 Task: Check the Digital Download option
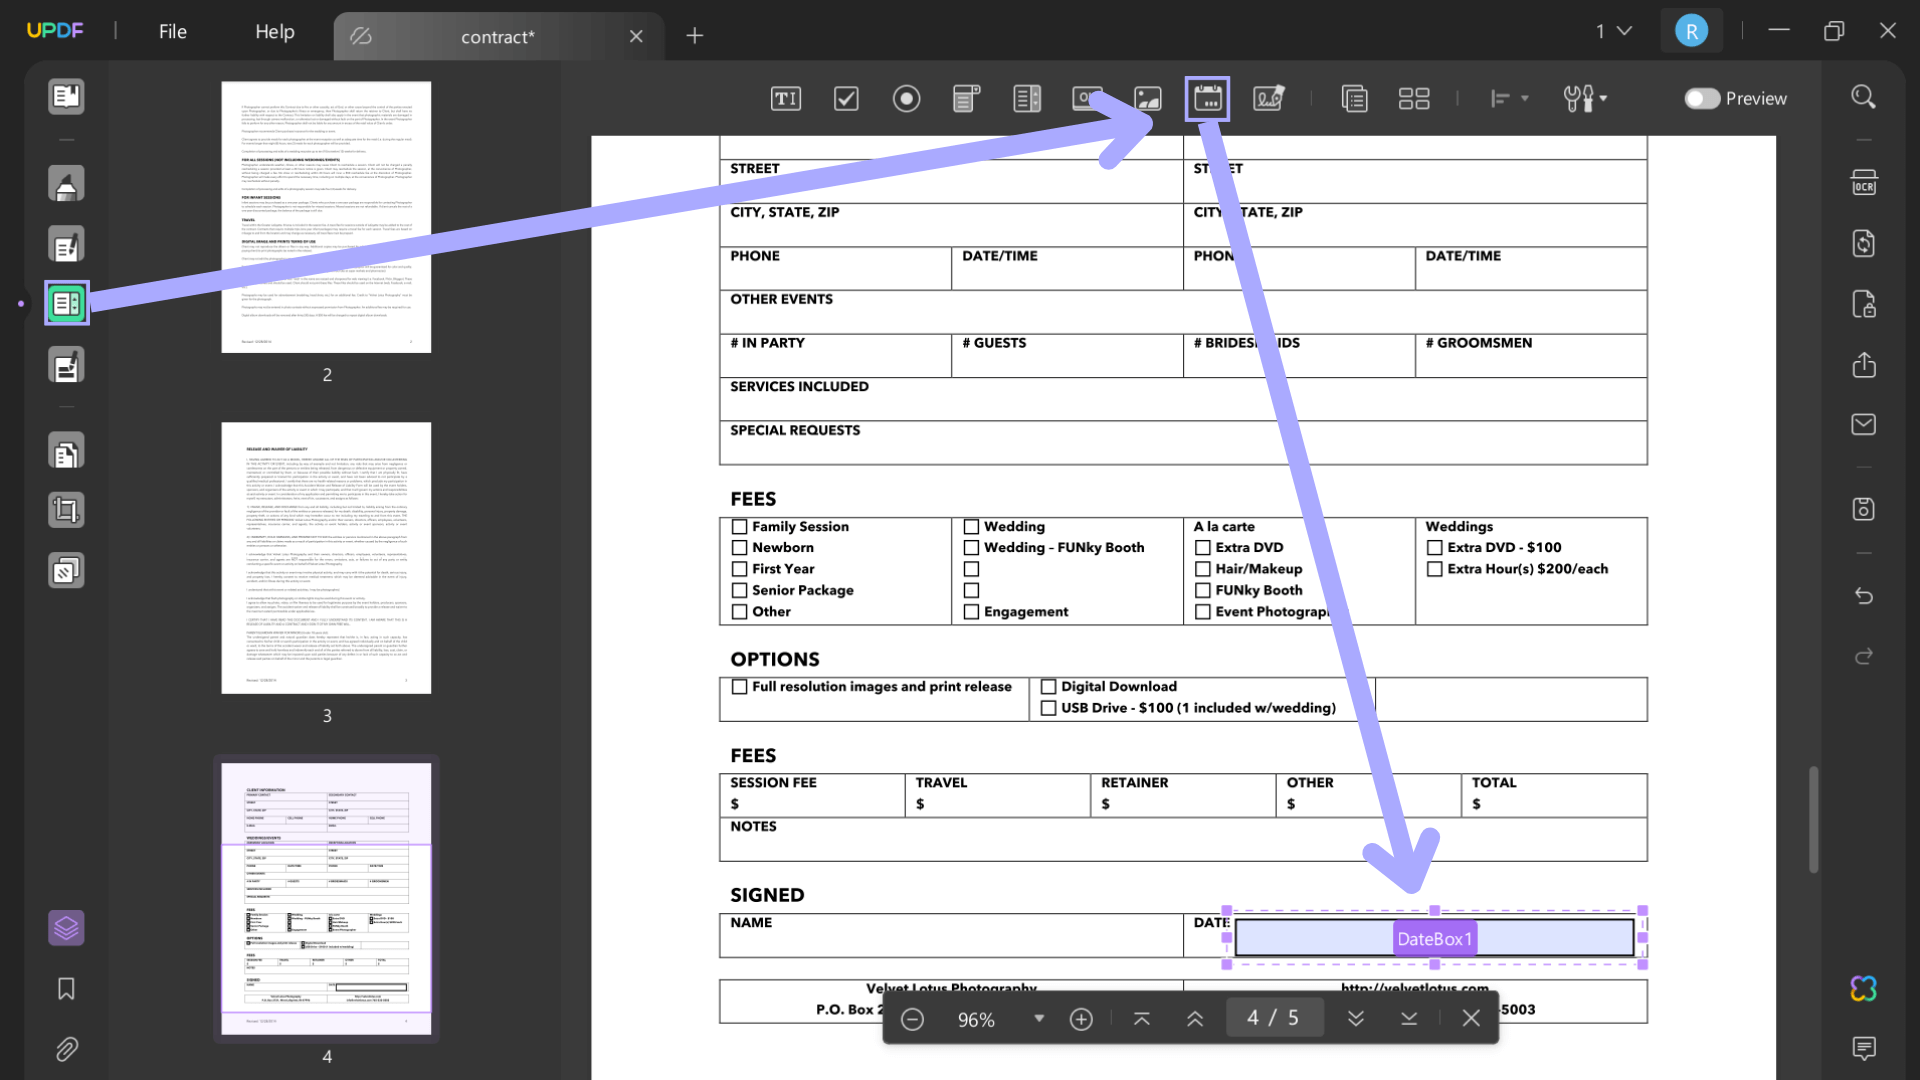[x=1049, y=687]
